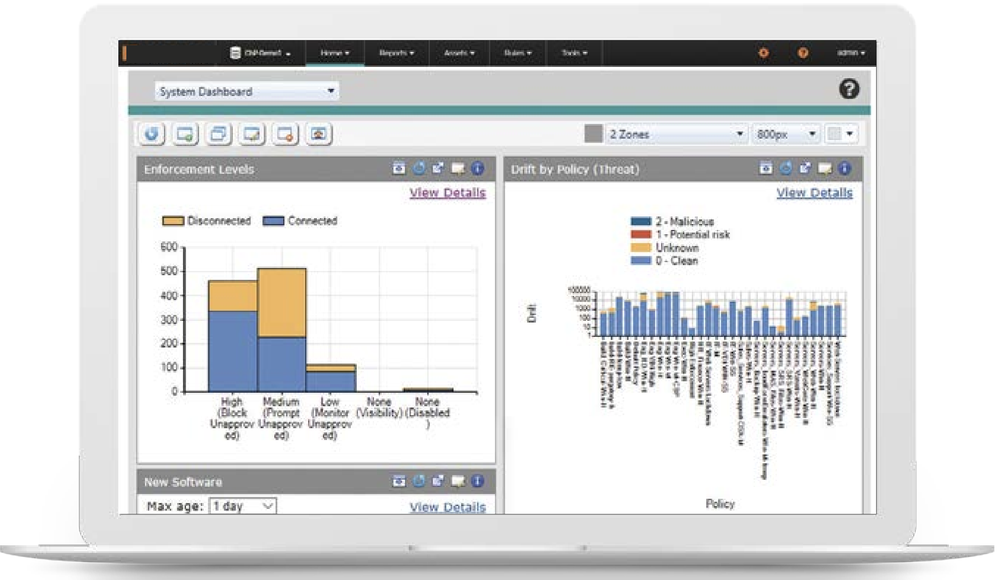Open the comment icon on New Software panel
Image resolution: width=1000 pixels, height=580 pixels.
tap(455, 480)
